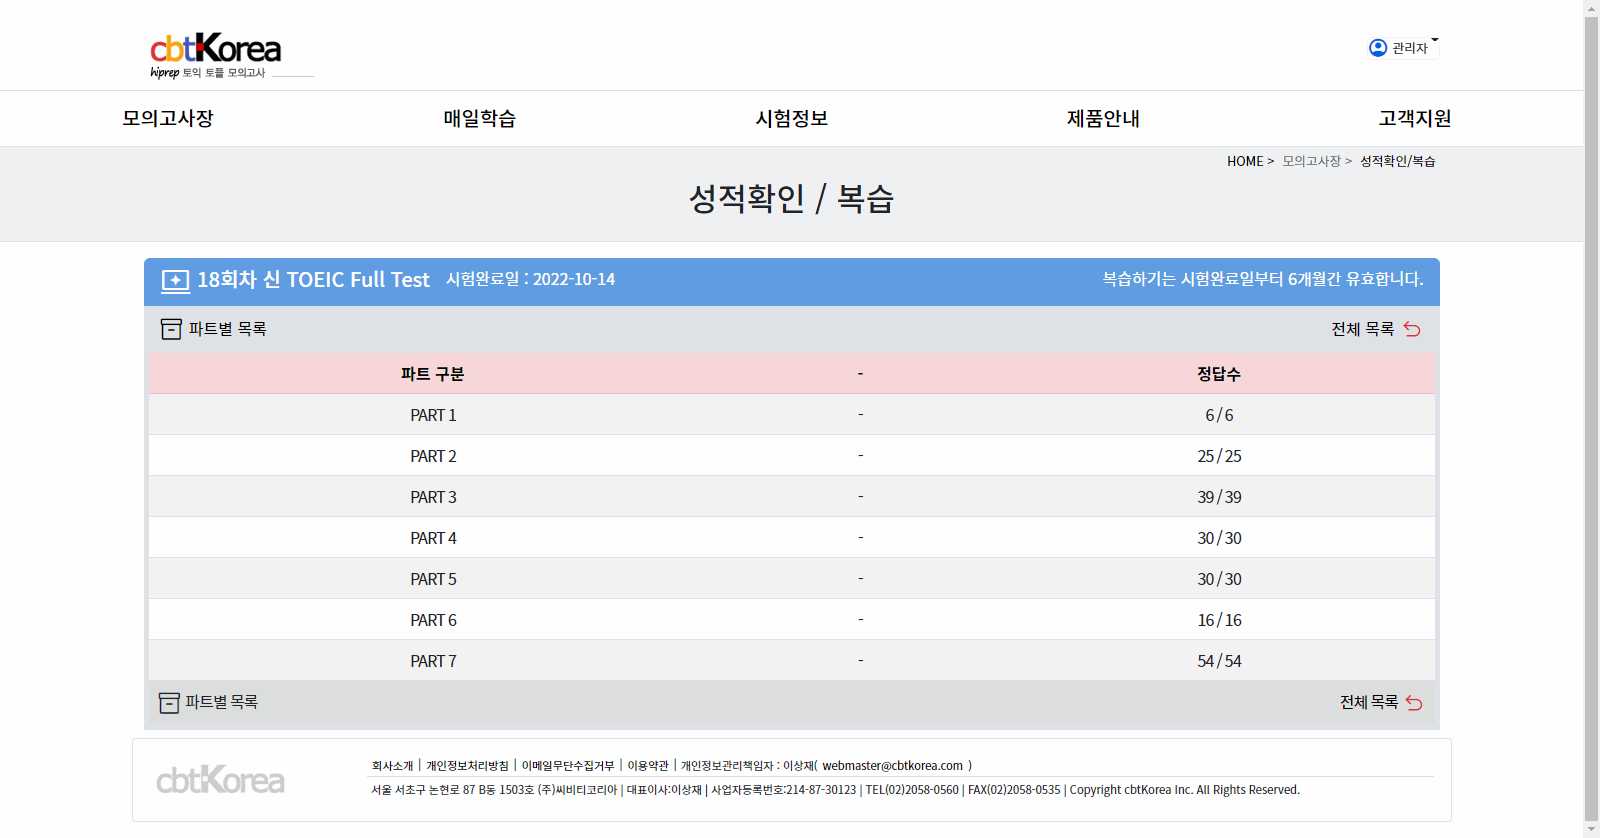
Task: Click score 39/39 for PART 3
Action: pyautogui.click(x=1219, y=497)
